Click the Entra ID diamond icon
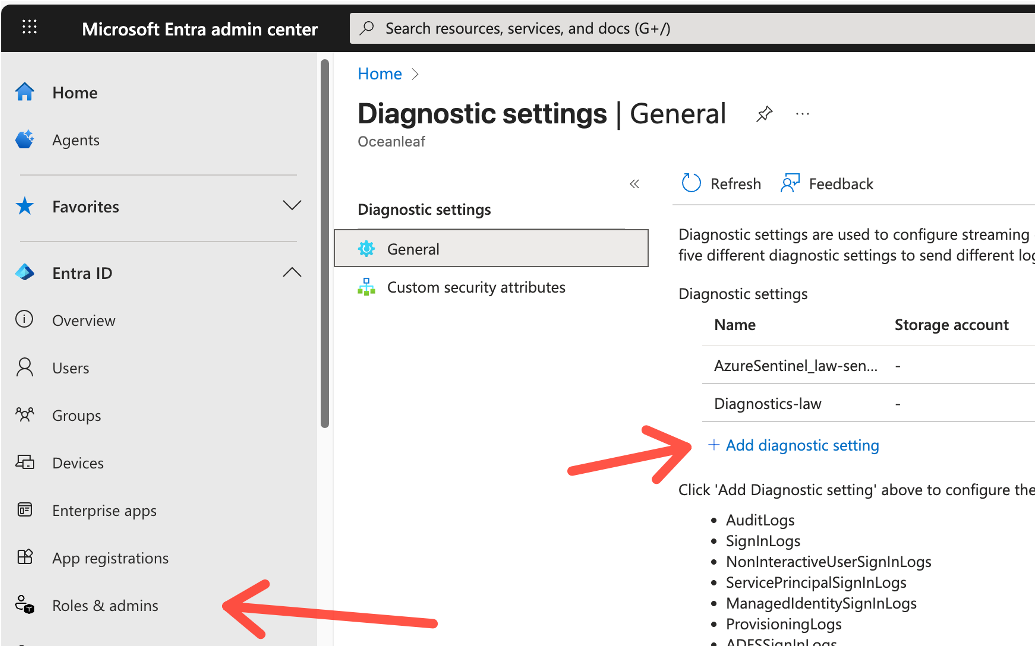 (22, 272)
